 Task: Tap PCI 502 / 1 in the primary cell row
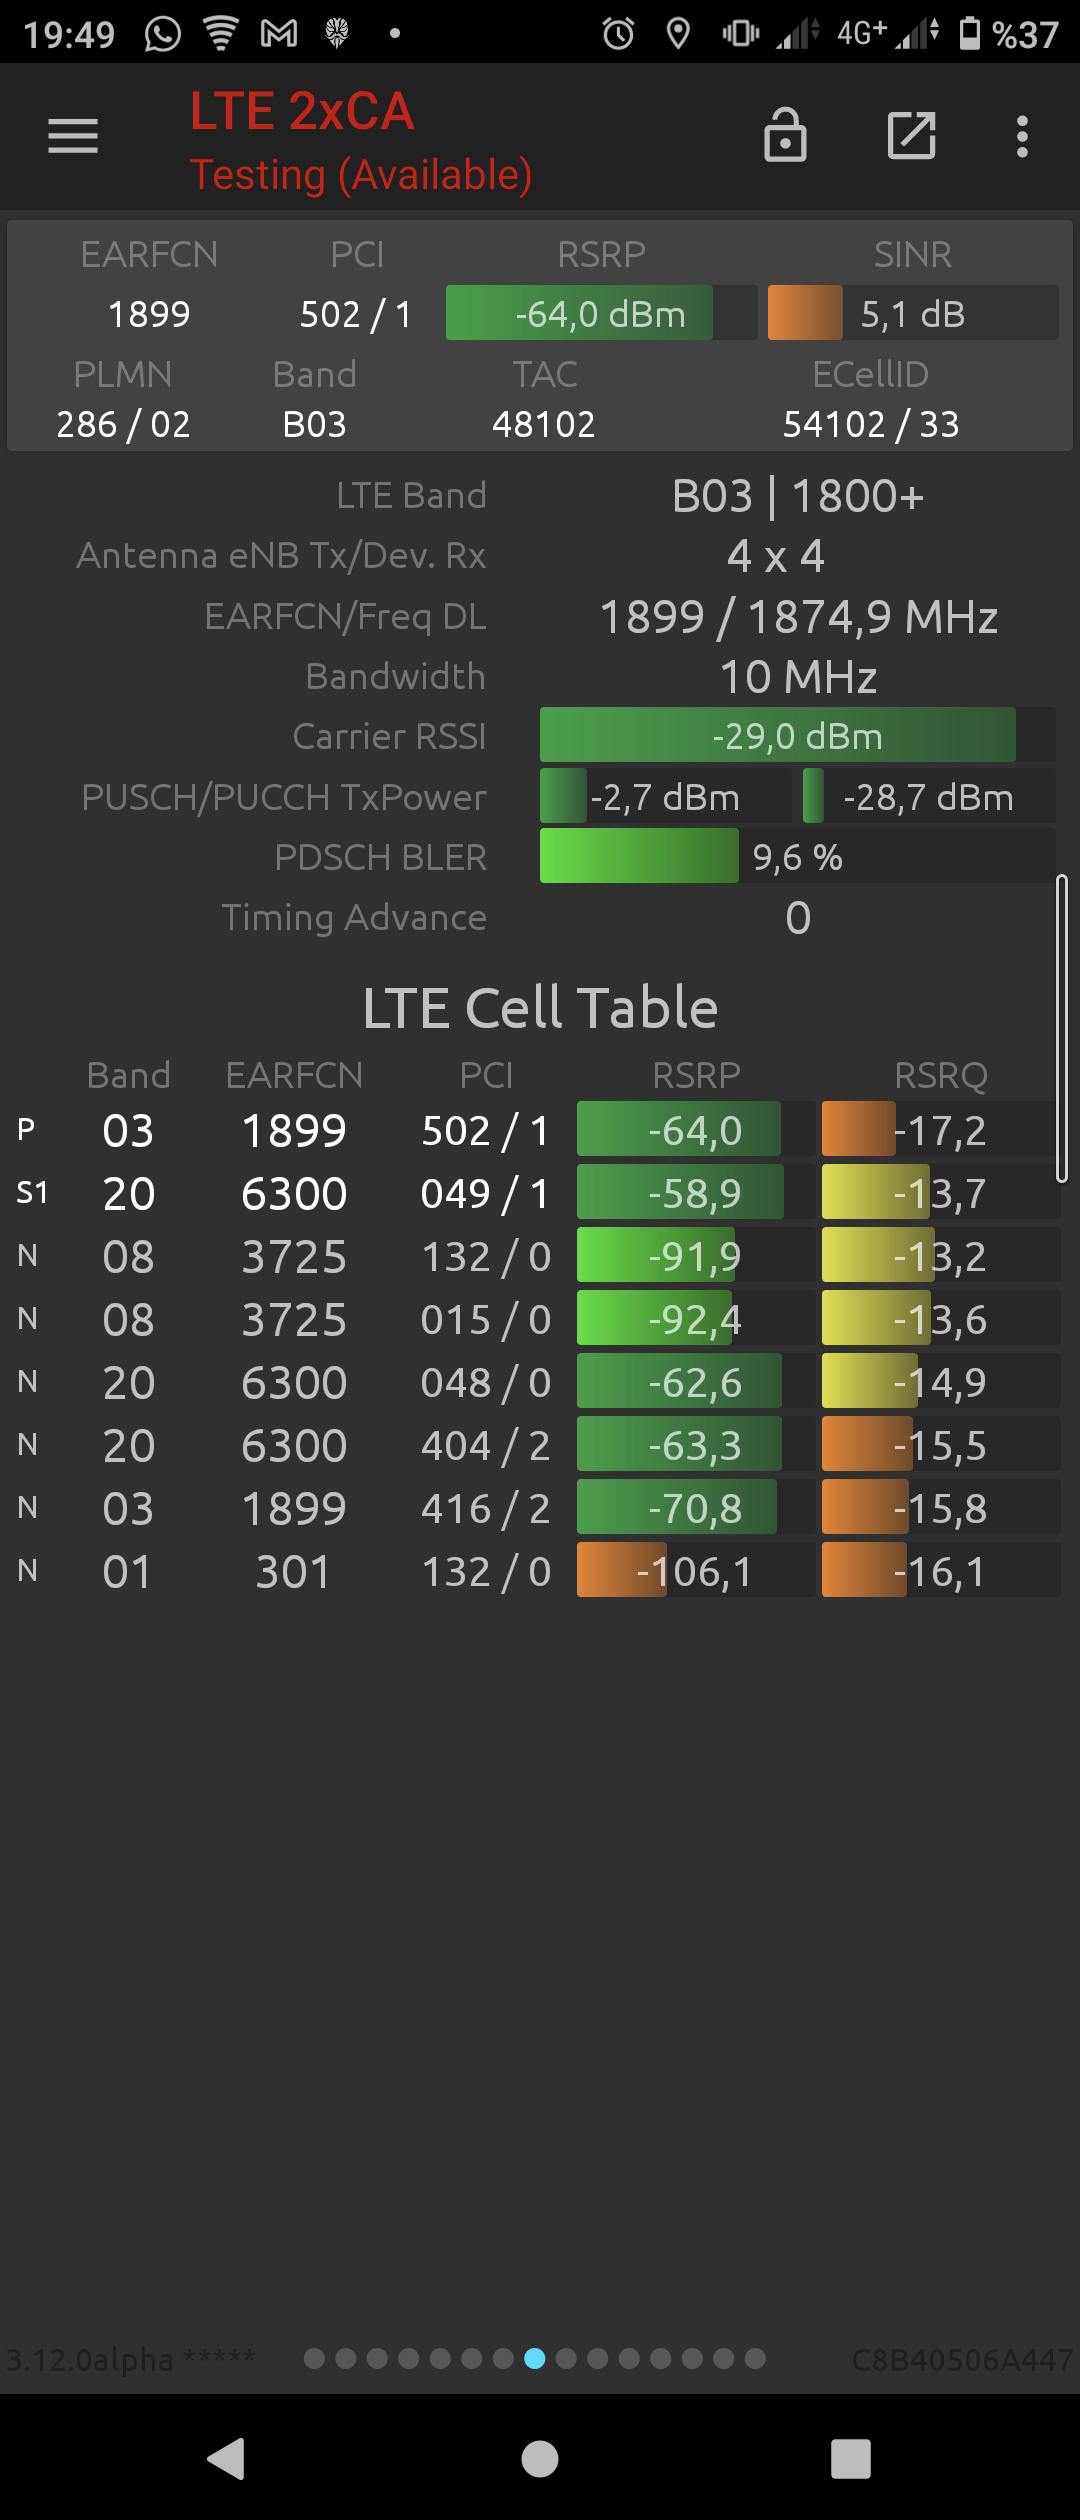(486, 1131)
